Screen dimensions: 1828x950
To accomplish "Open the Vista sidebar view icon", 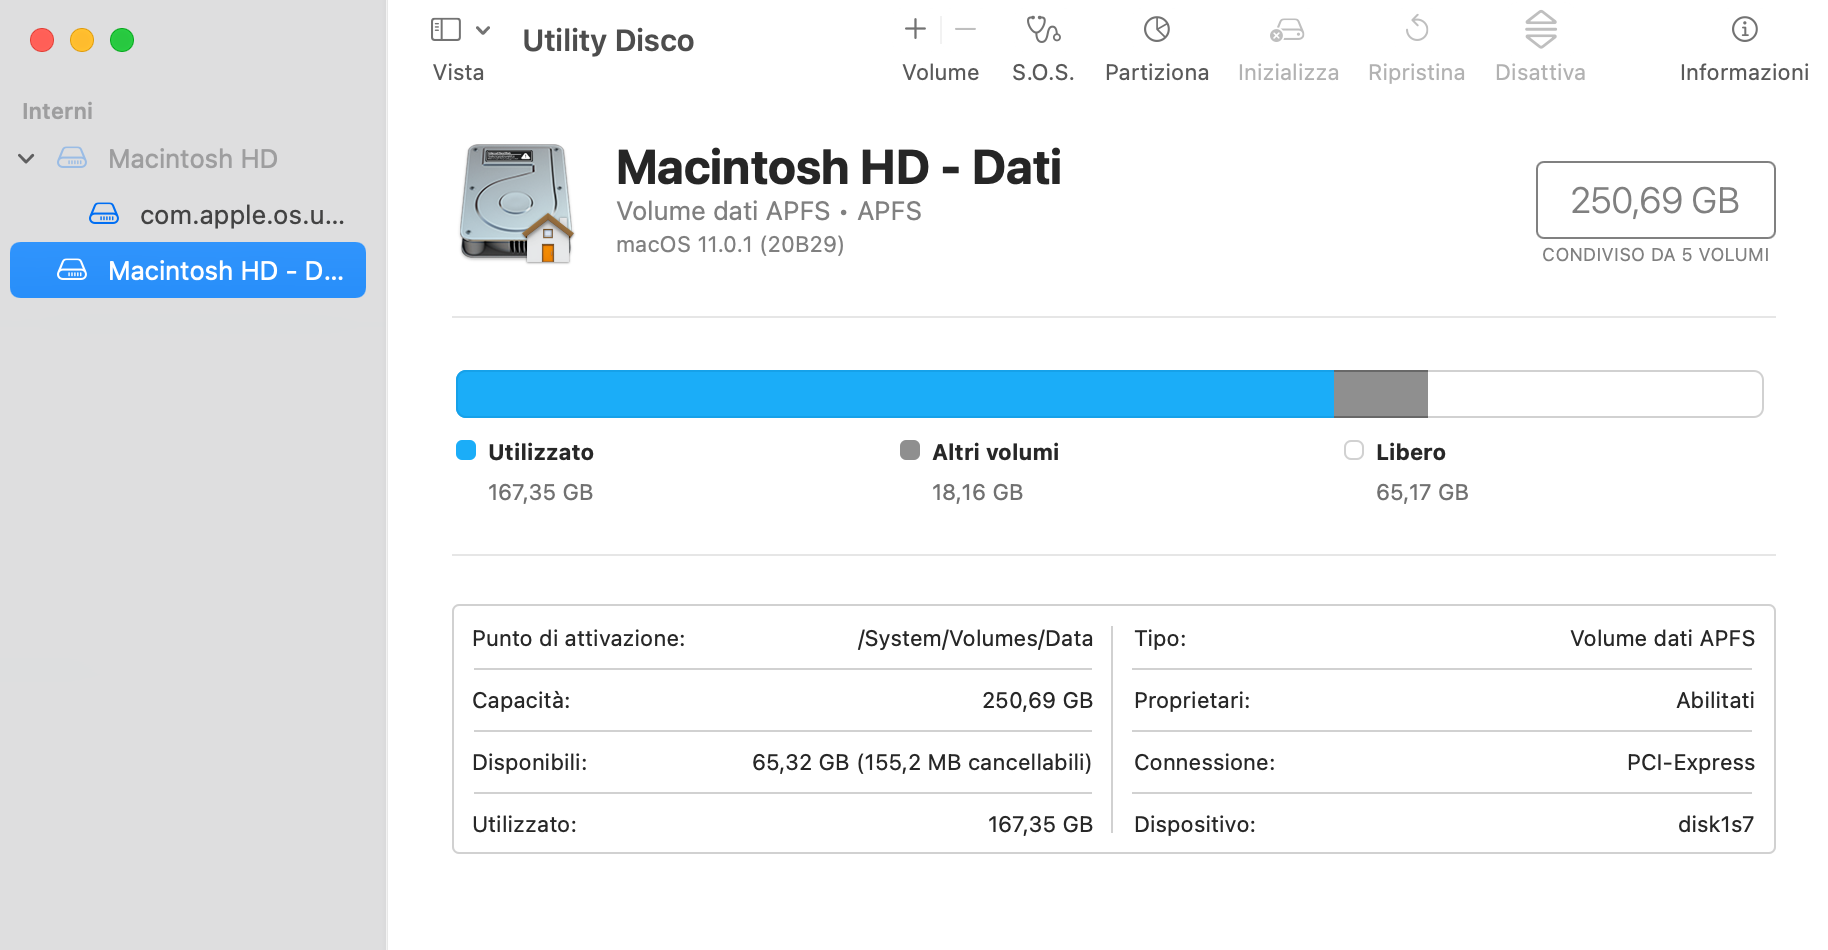I will tap(445, 30).
